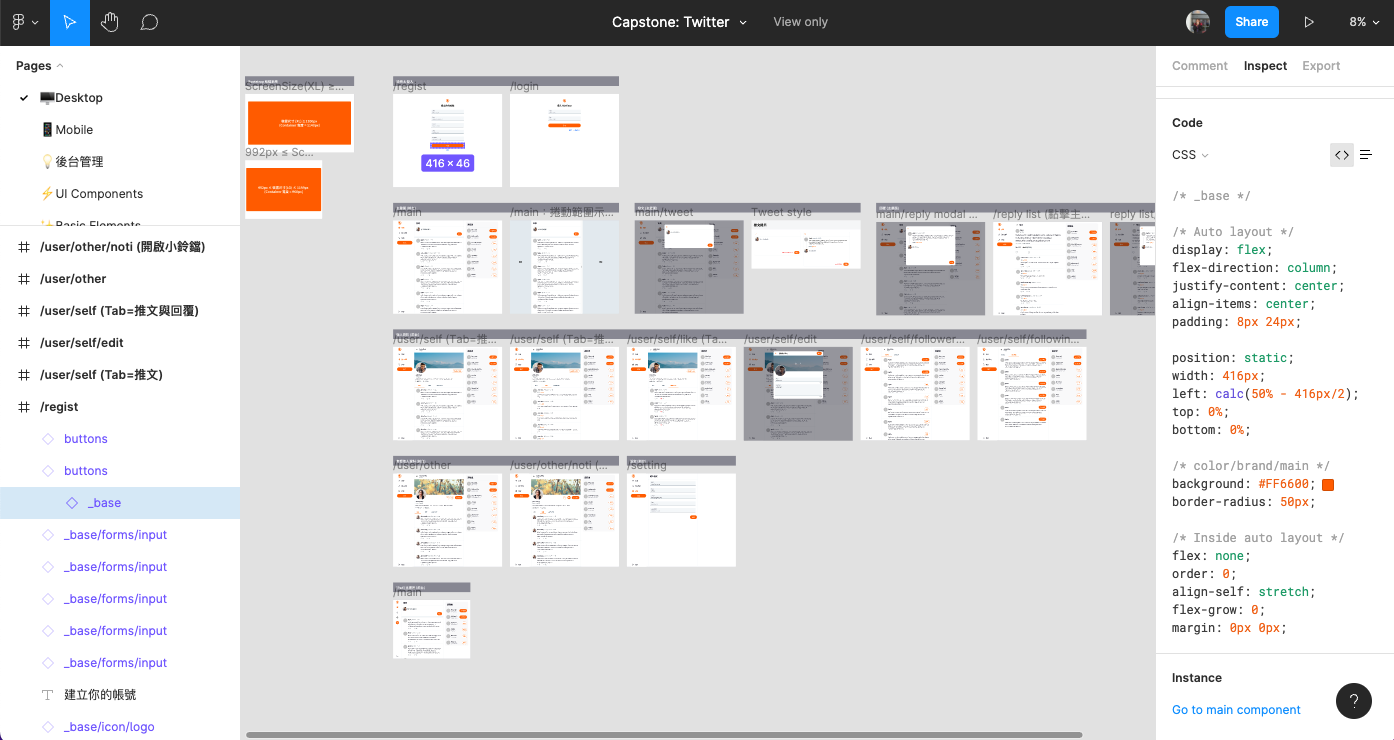Screen dimensions: 1394x740
Task: Select the Hand tool
Action: pos(109,22)
